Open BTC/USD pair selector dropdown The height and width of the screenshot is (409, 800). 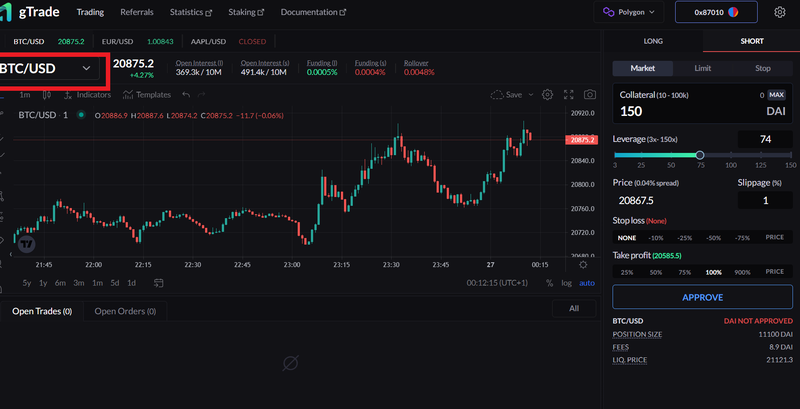point(49,68)
